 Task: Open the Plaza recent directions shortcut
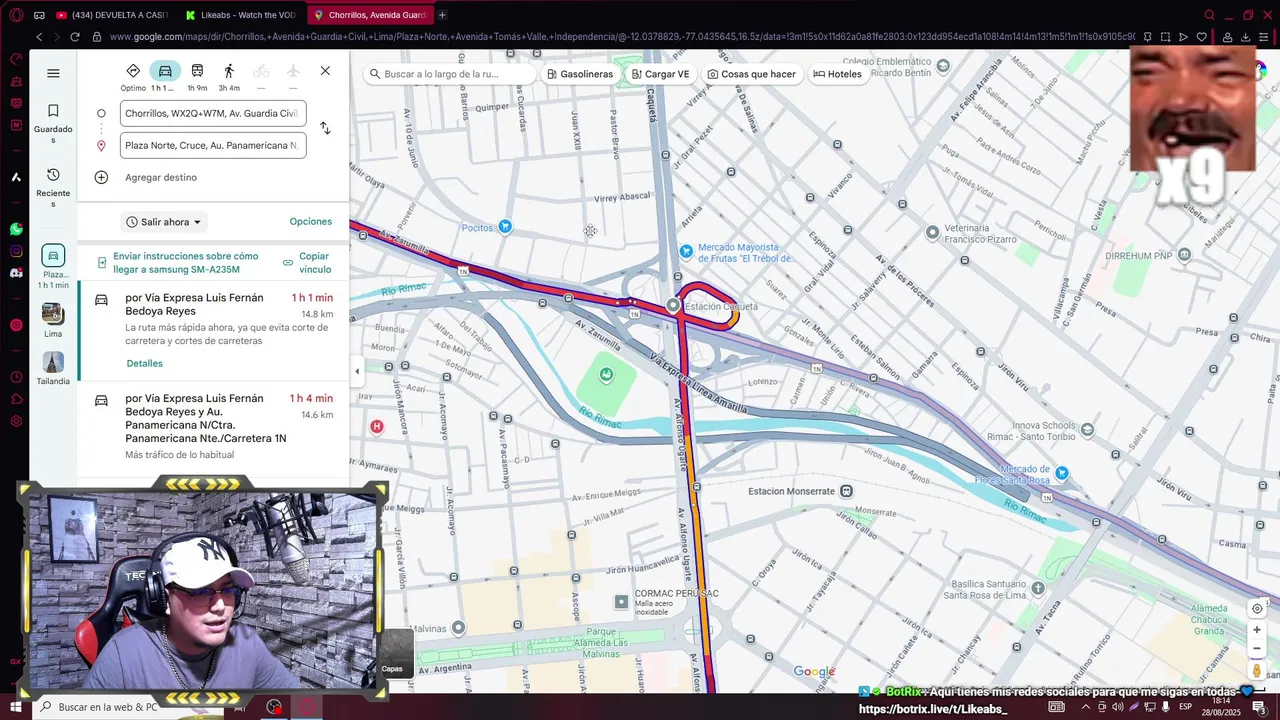53,266
